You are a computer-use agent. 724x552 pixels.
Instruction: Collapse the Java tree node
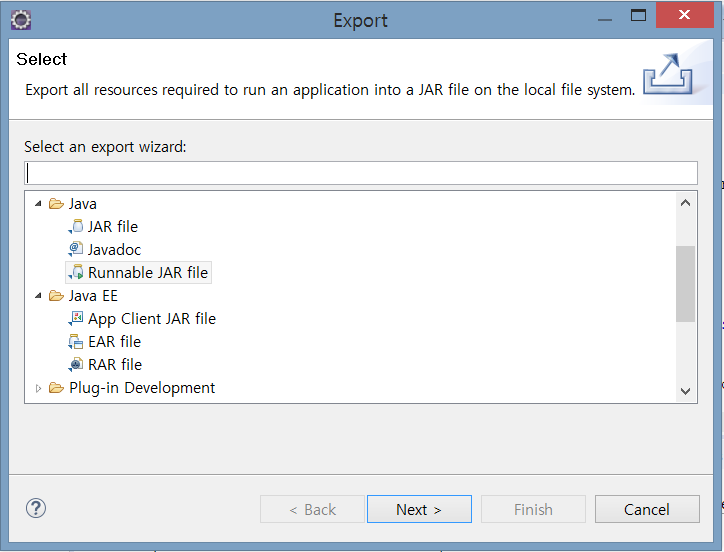[x=39, y=204]
